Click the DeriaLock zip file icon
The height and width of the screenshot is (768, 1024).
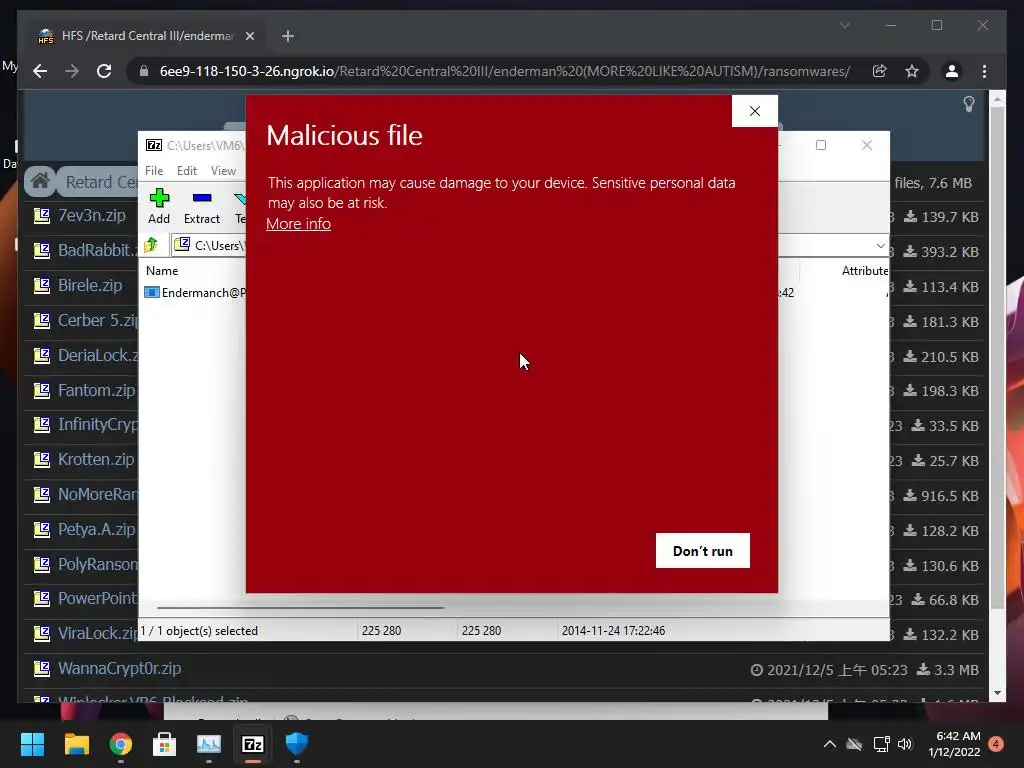(x=42, y=355)
